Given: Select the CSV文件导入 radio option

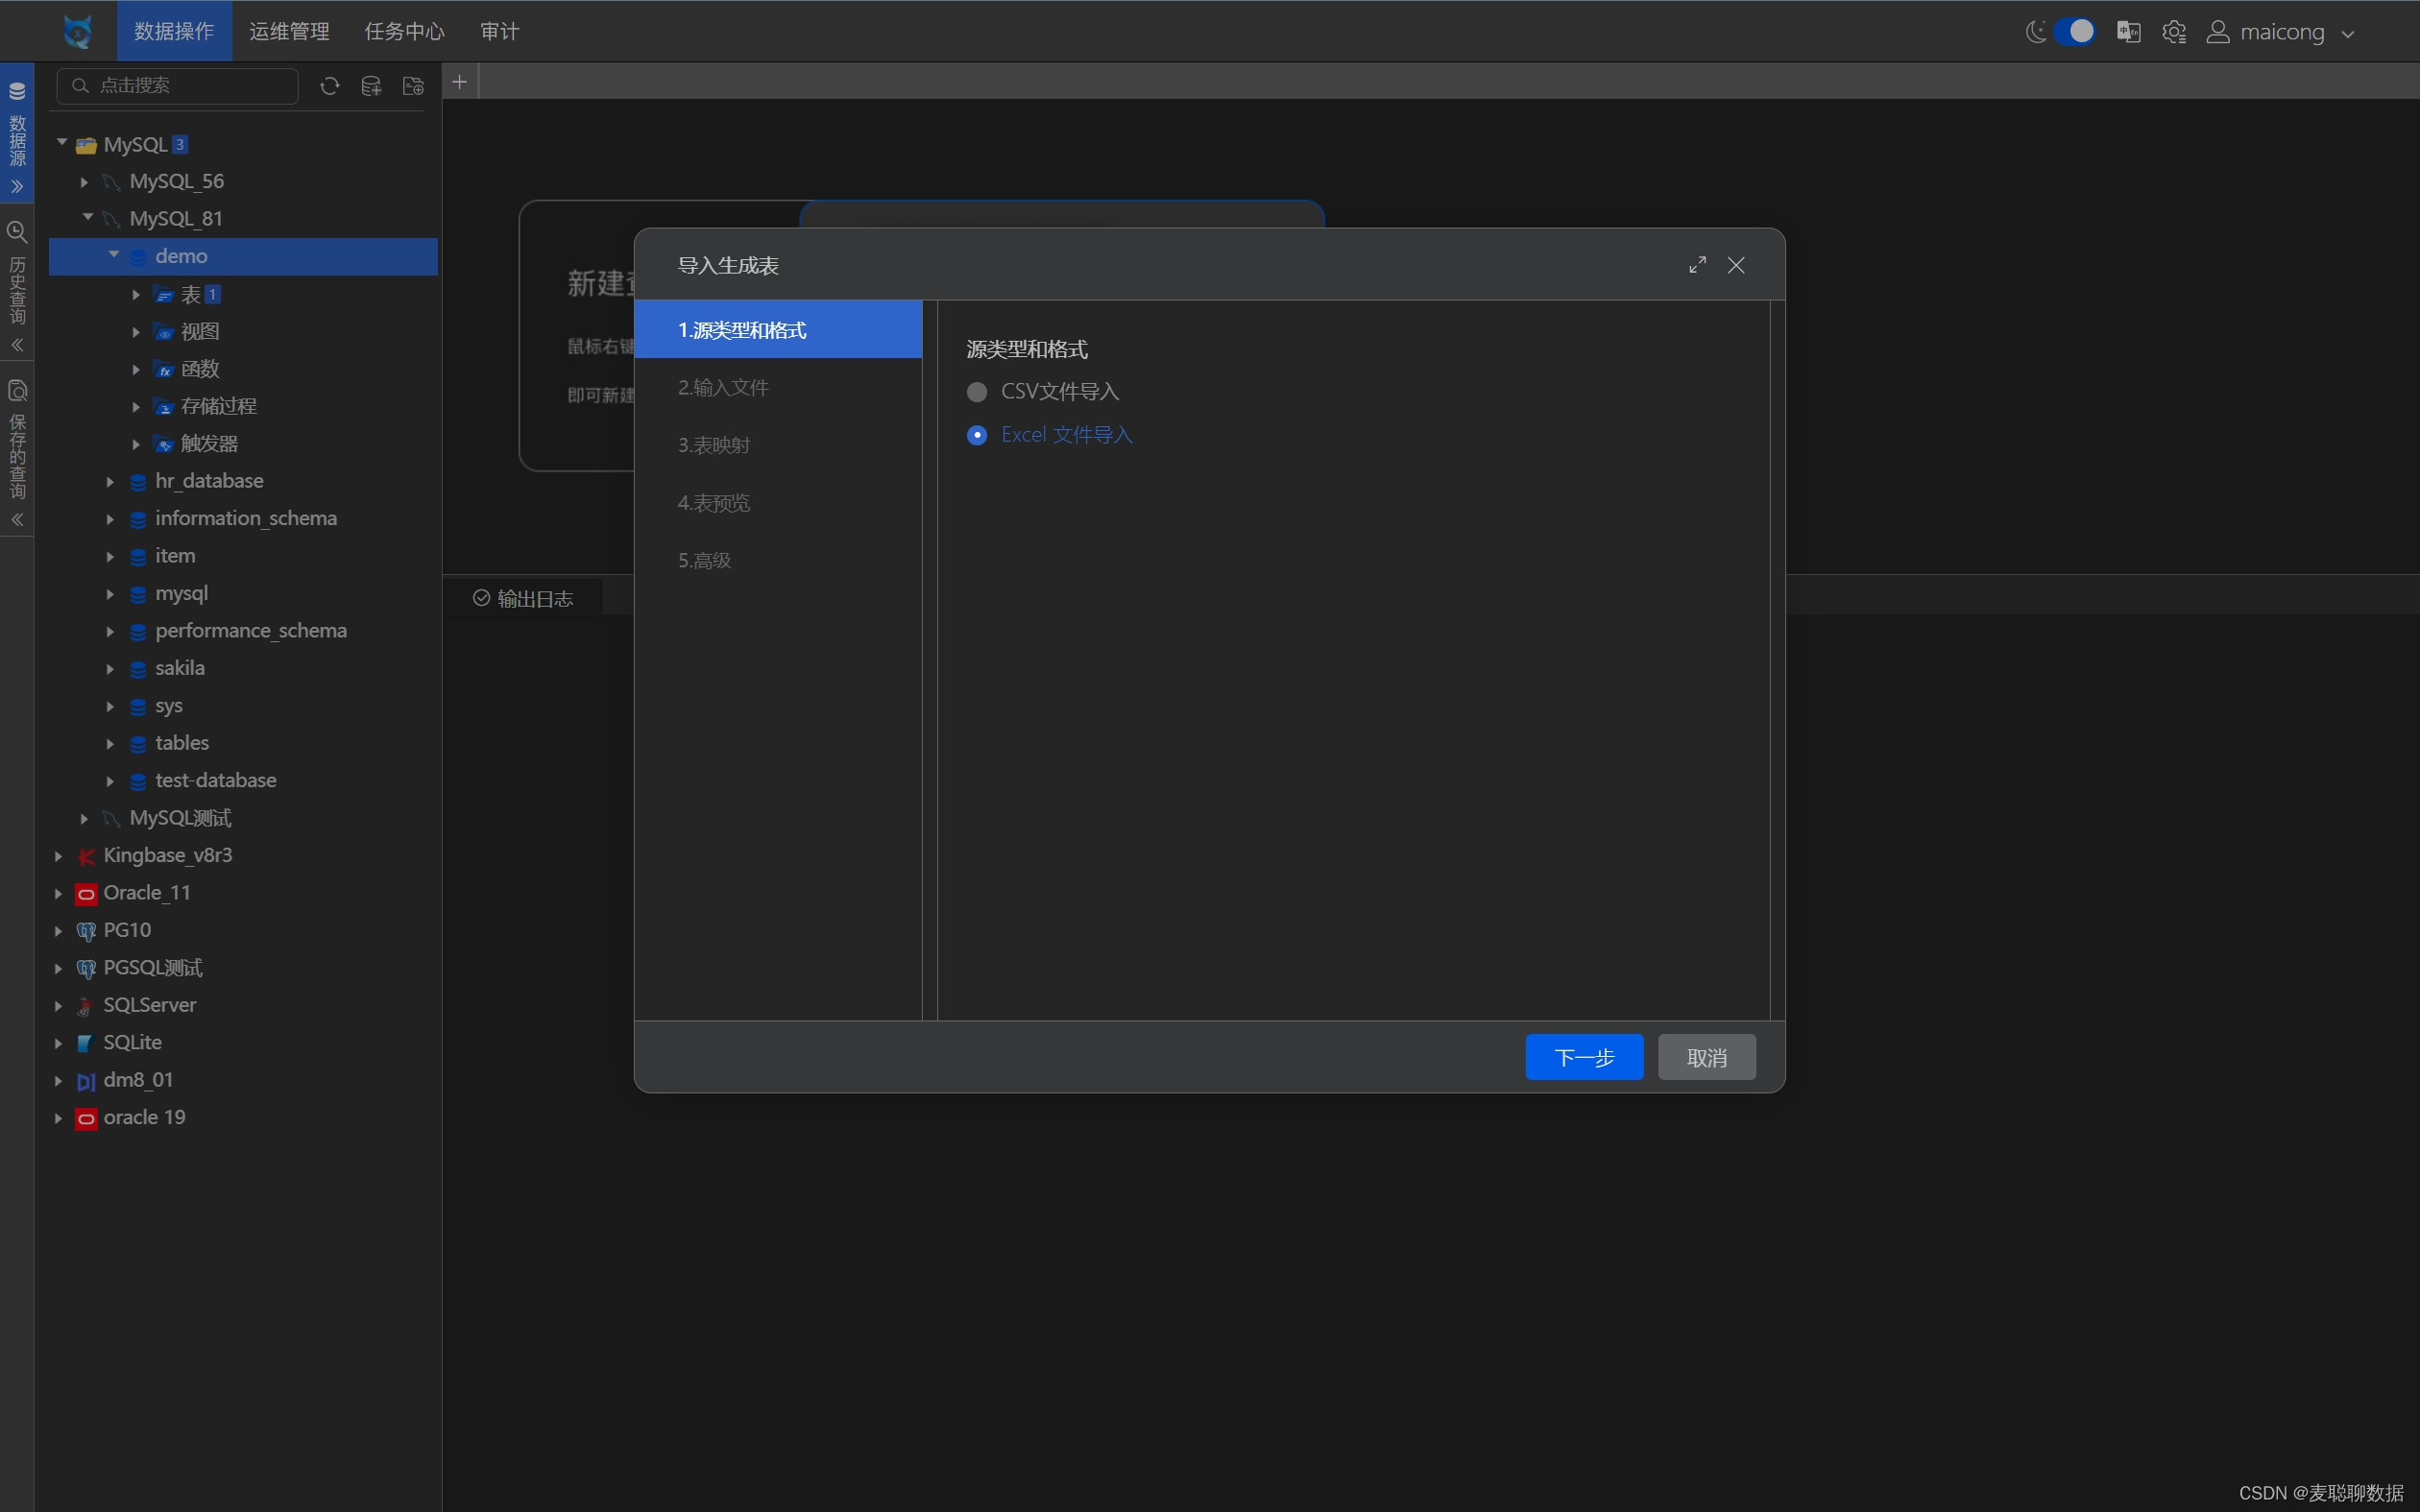Looking at the screenshot, I should click(x=977, y=392).
